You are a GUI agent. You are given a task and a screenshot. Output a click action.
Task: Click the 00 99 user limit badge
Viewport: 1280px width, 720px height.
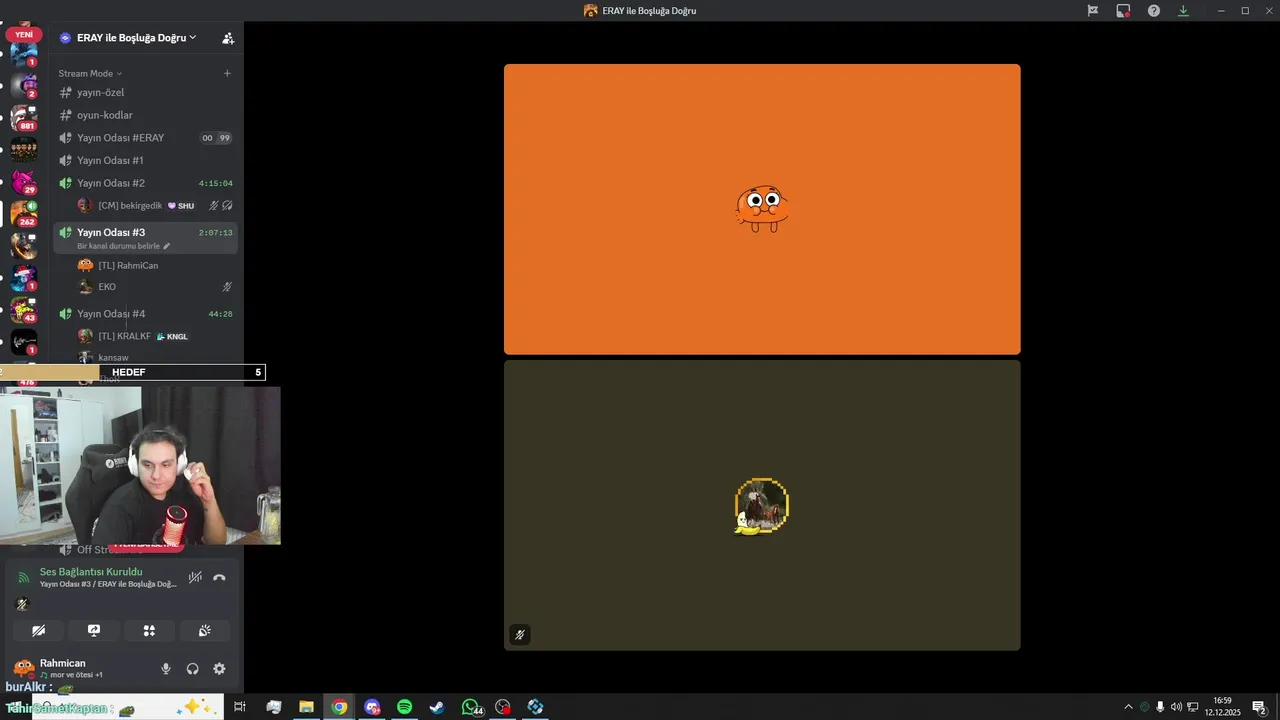click(216, 138)
